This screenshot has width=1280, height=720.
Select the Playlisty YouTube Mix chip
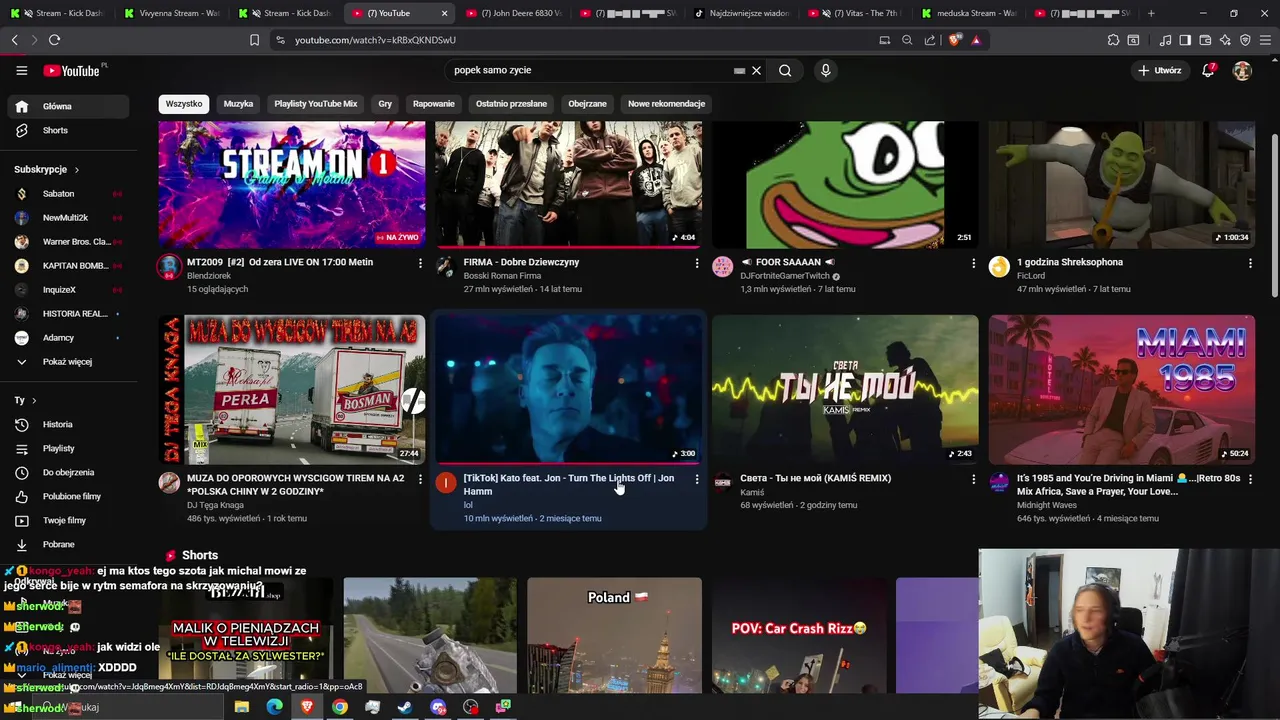click(316, 104)
